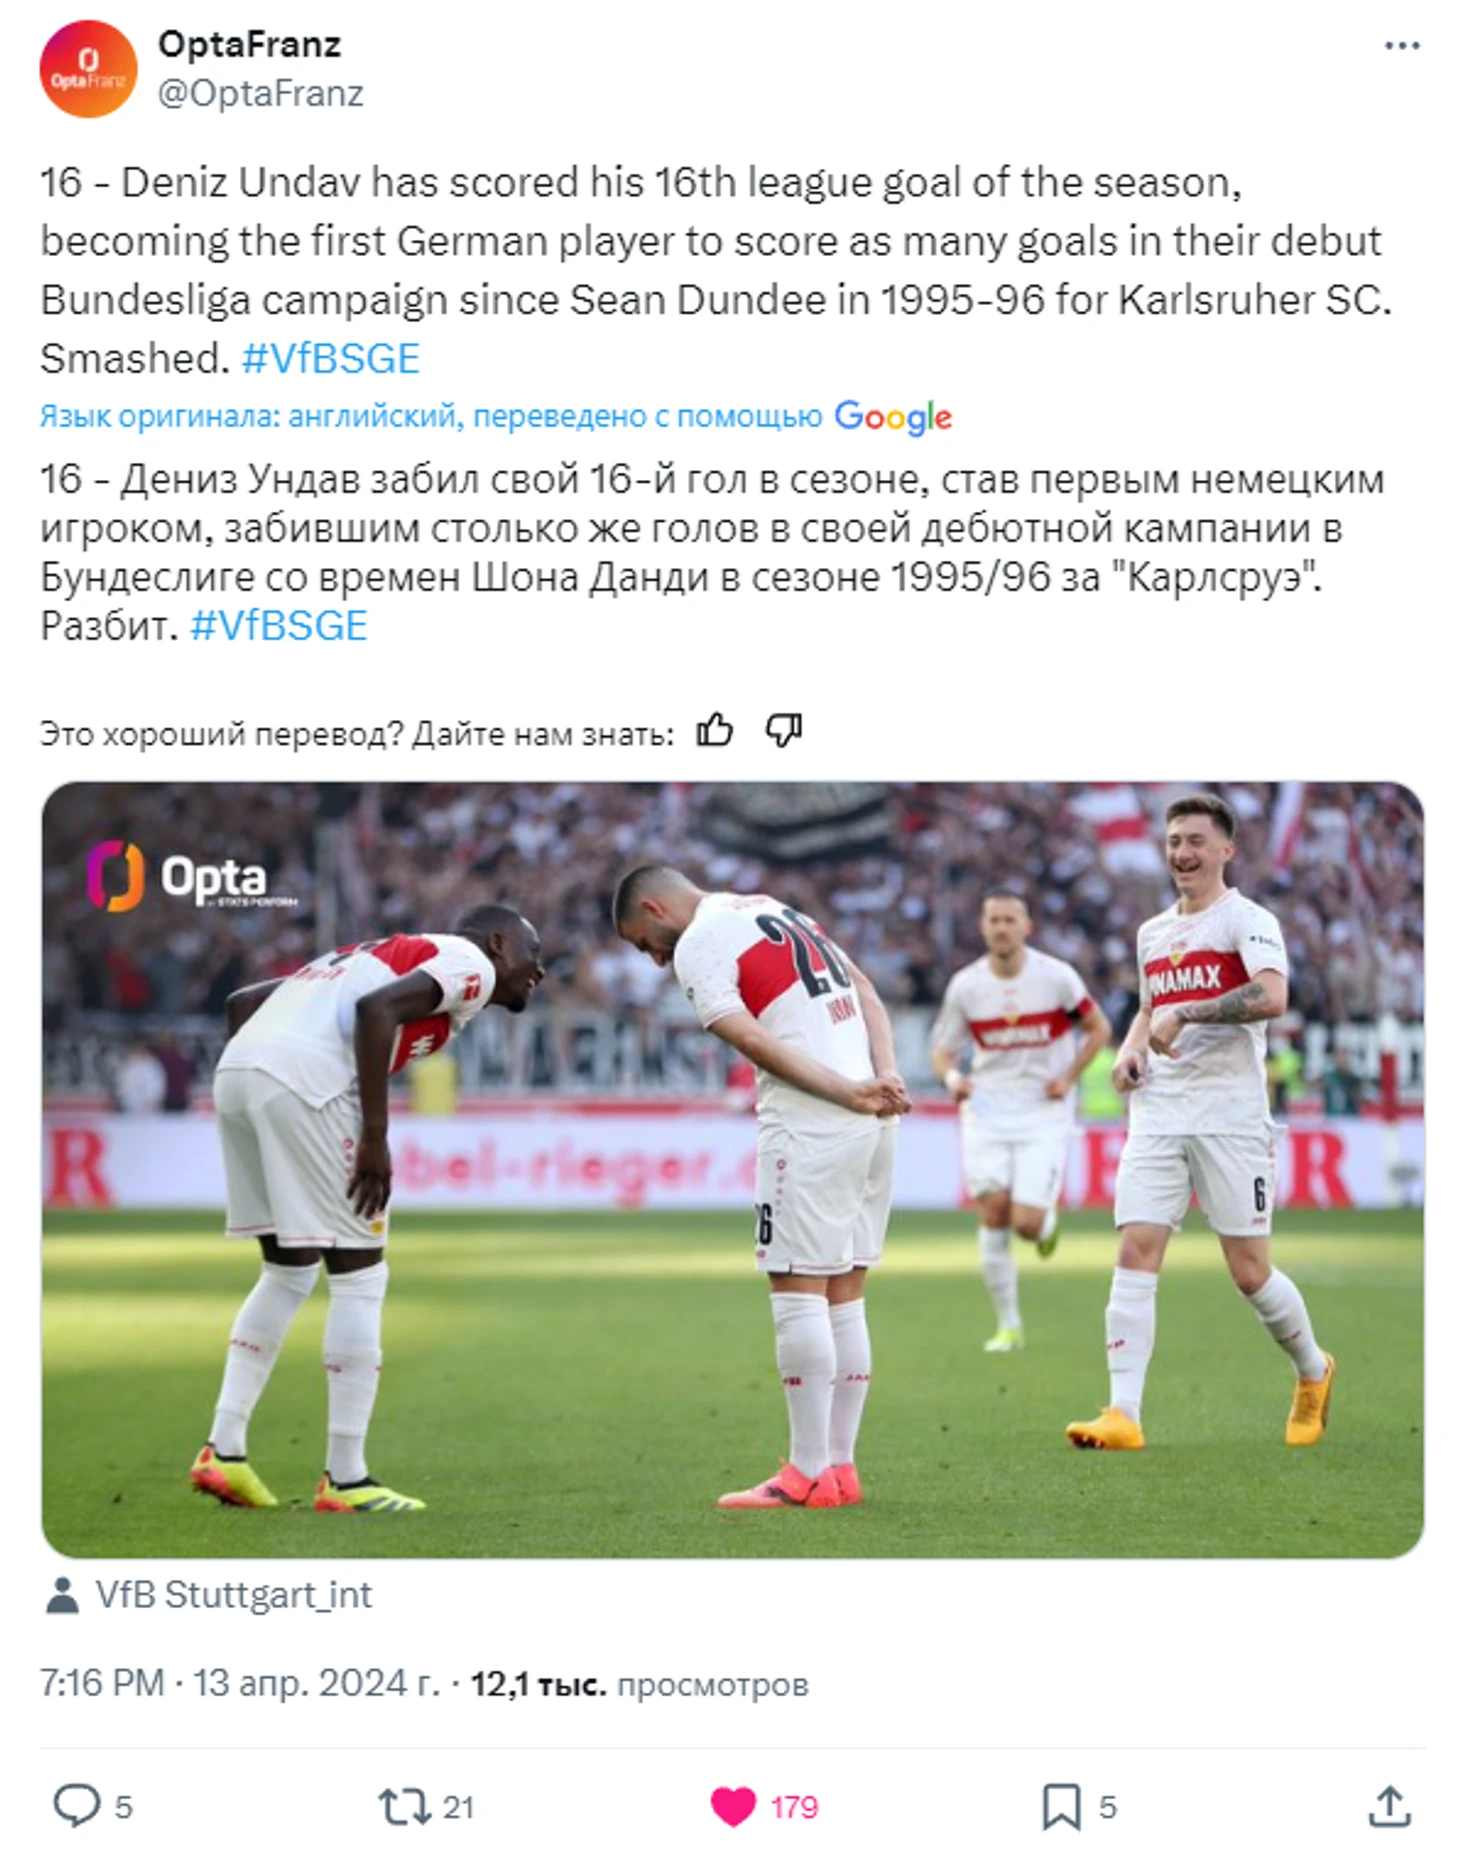Click the repost arrows icon

[405, 1806]
